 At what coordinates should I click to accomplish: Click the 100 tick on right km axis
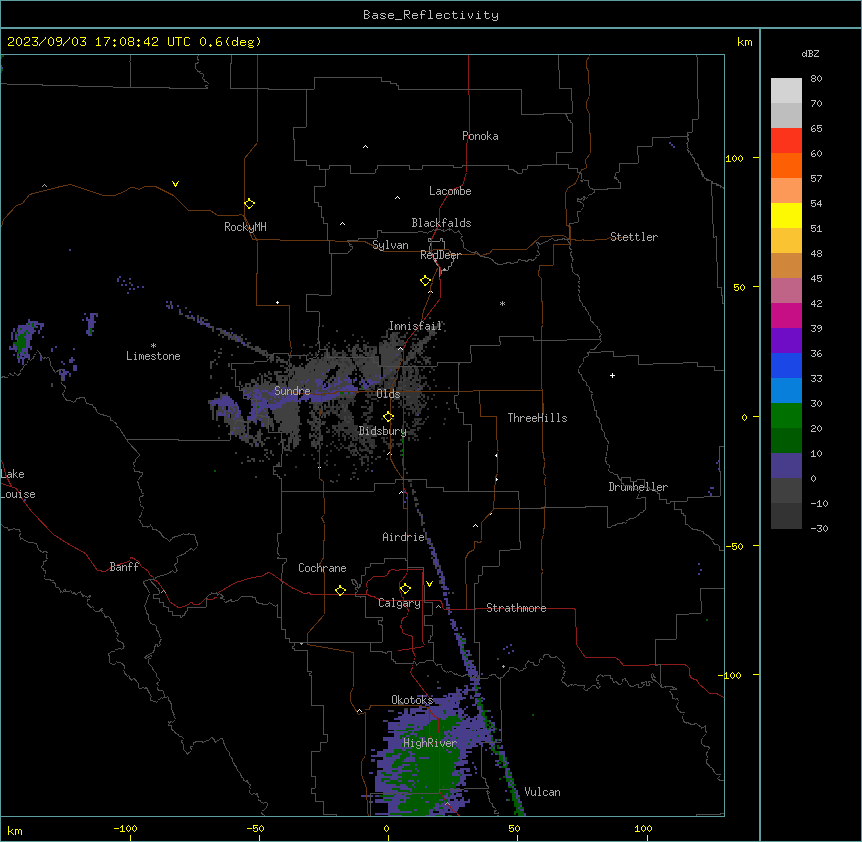[734, 158]
